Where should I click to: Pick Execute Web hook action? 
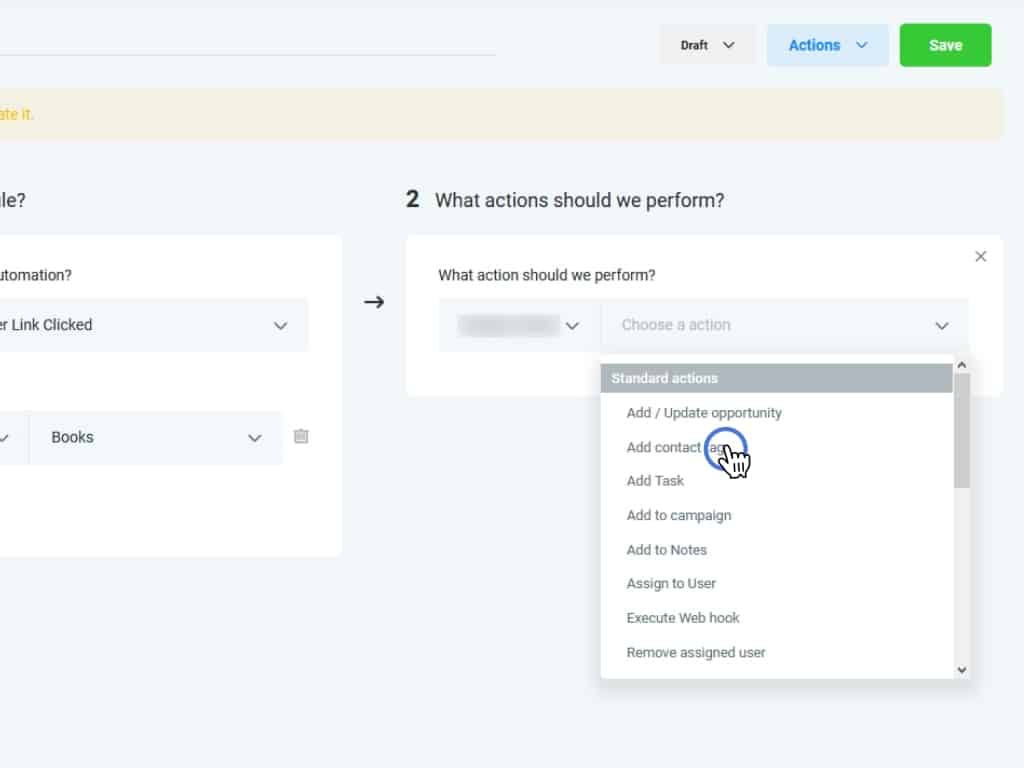point(683,618)
